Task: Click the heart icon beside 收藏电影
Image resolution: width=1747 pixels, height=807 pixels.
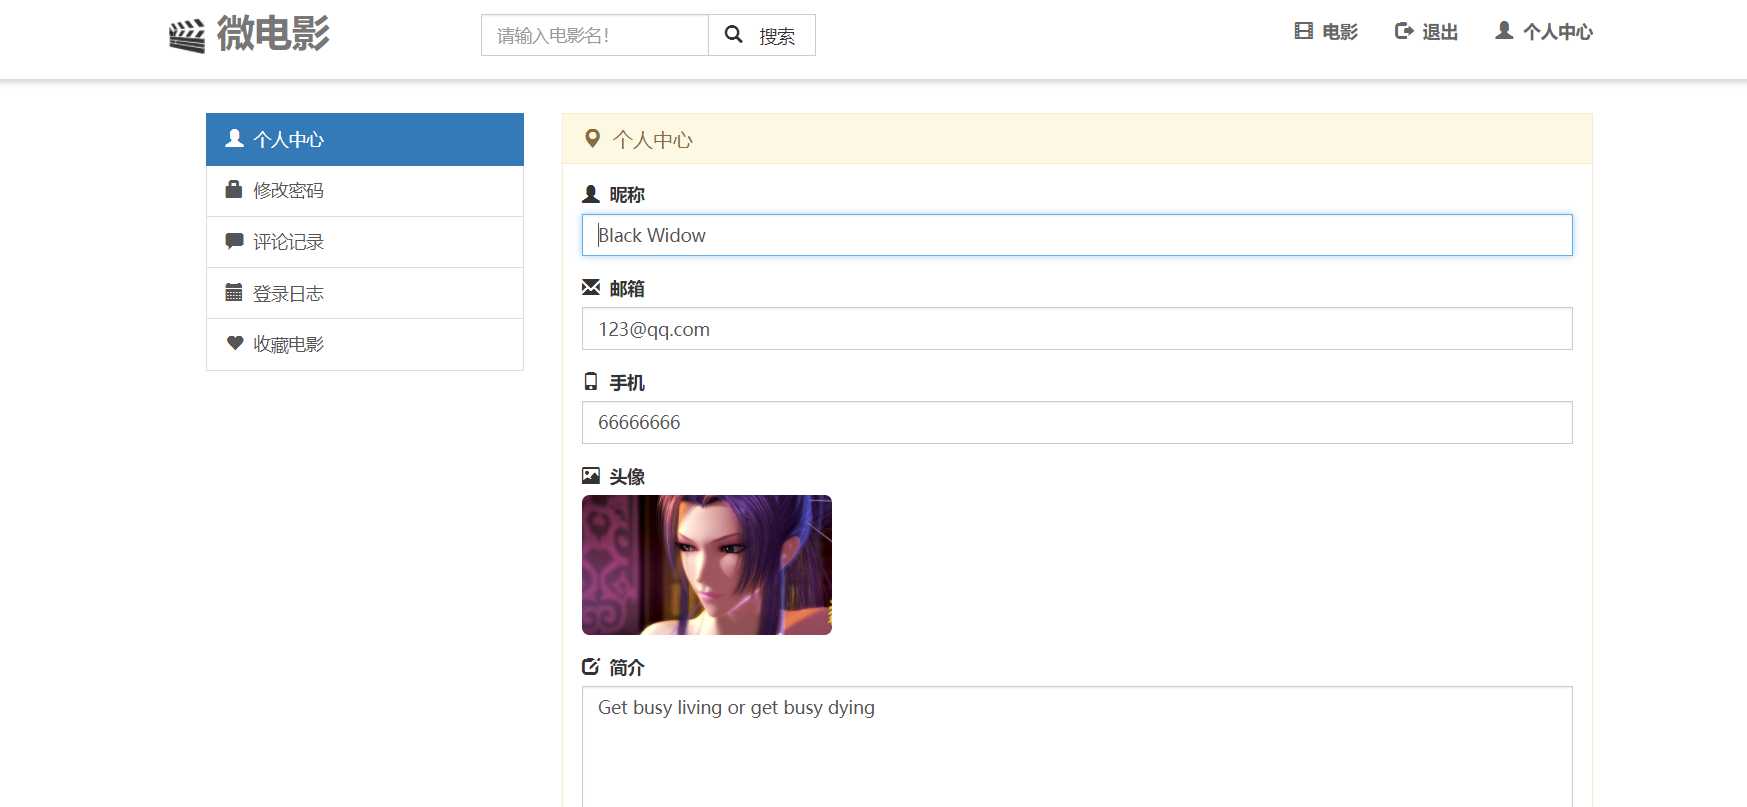Action: (234, 343)
